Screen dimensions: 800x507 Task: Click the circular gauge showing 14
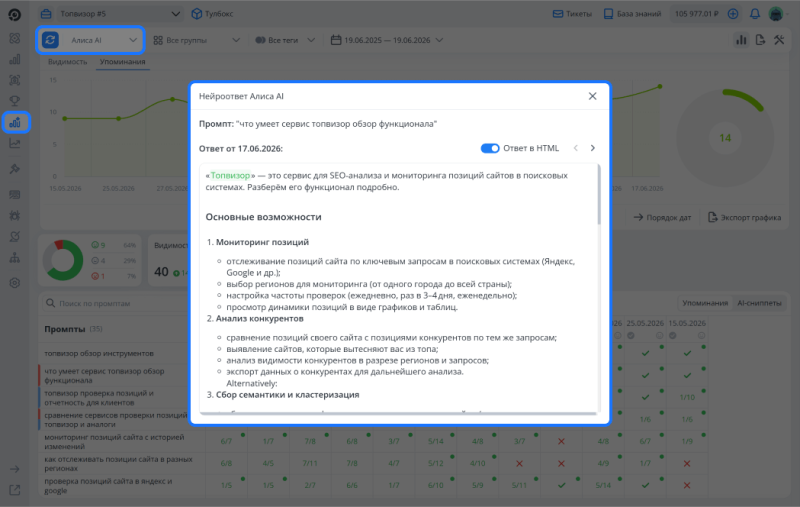[725, 138]
